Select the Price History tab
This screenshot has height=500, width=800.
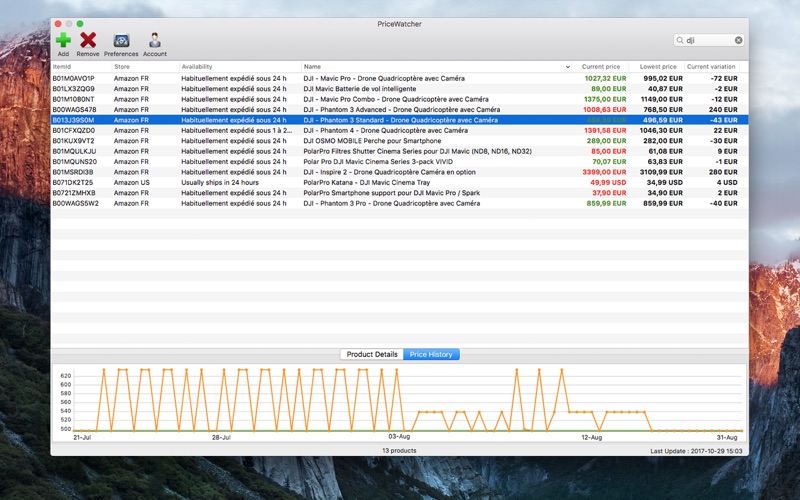coord(431,354)
